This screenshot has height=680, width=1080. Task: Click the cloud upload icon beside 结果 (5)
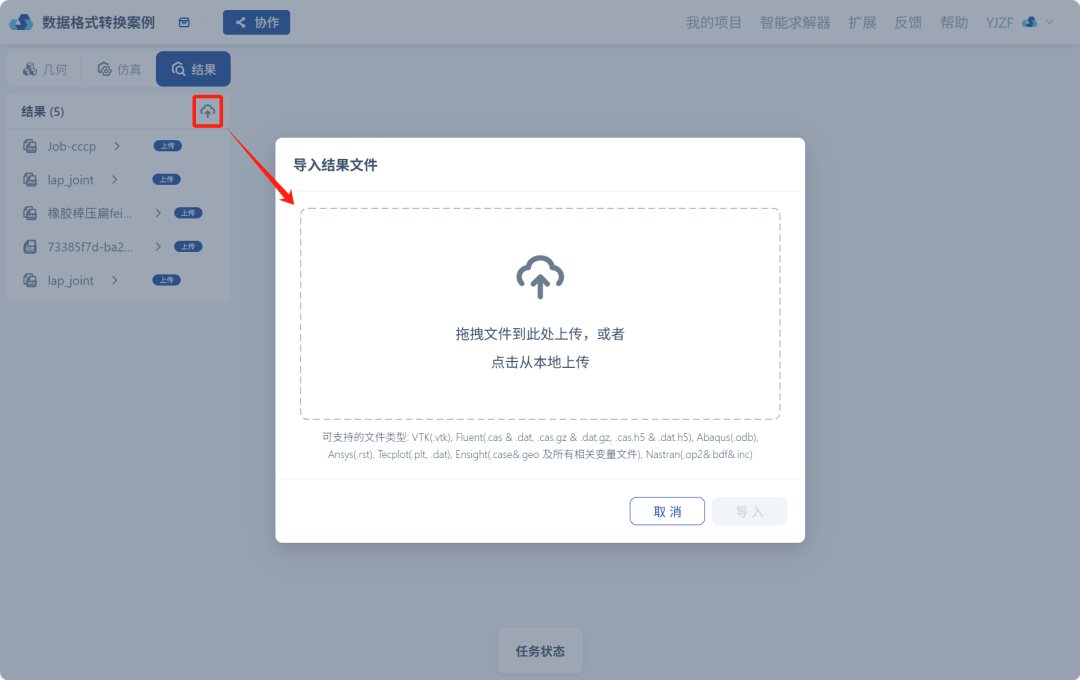point(207,111)
